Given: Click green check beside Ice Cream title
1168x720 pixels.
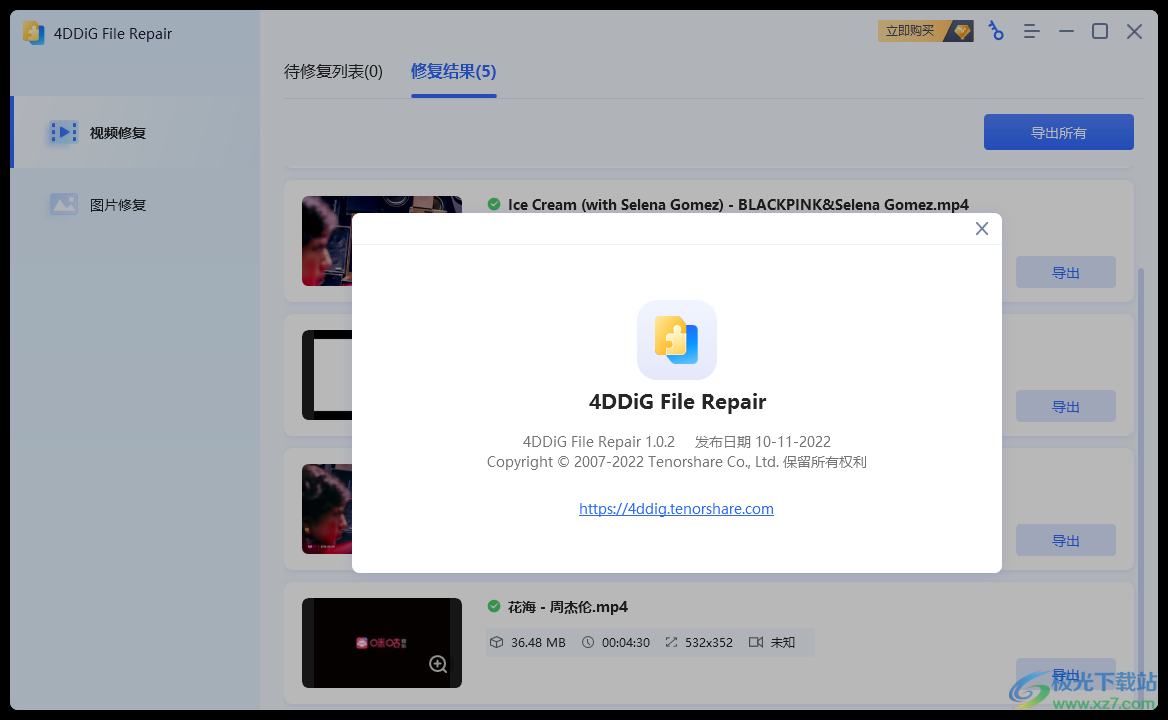Looking at the screenshot, I should pyautogui.click(x=494, y=203).
